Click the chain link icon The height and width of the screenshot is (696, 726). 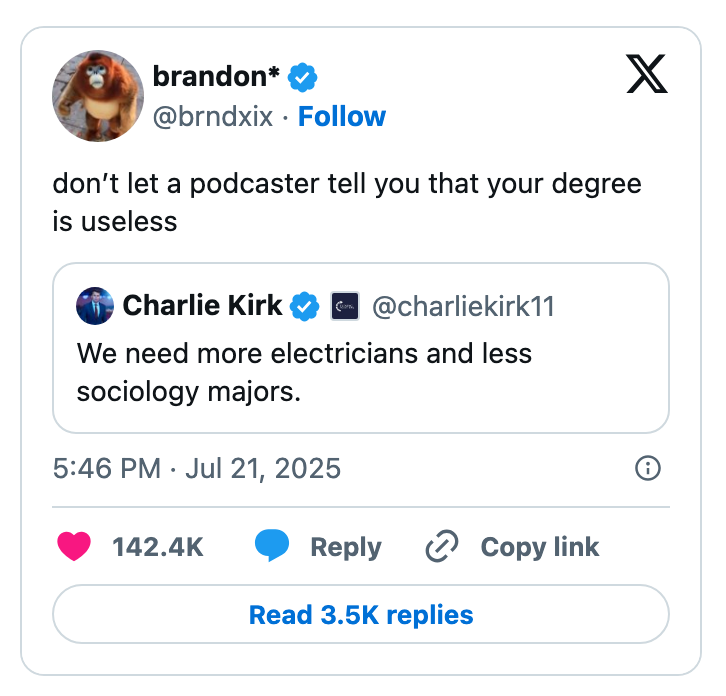(441, 547)
